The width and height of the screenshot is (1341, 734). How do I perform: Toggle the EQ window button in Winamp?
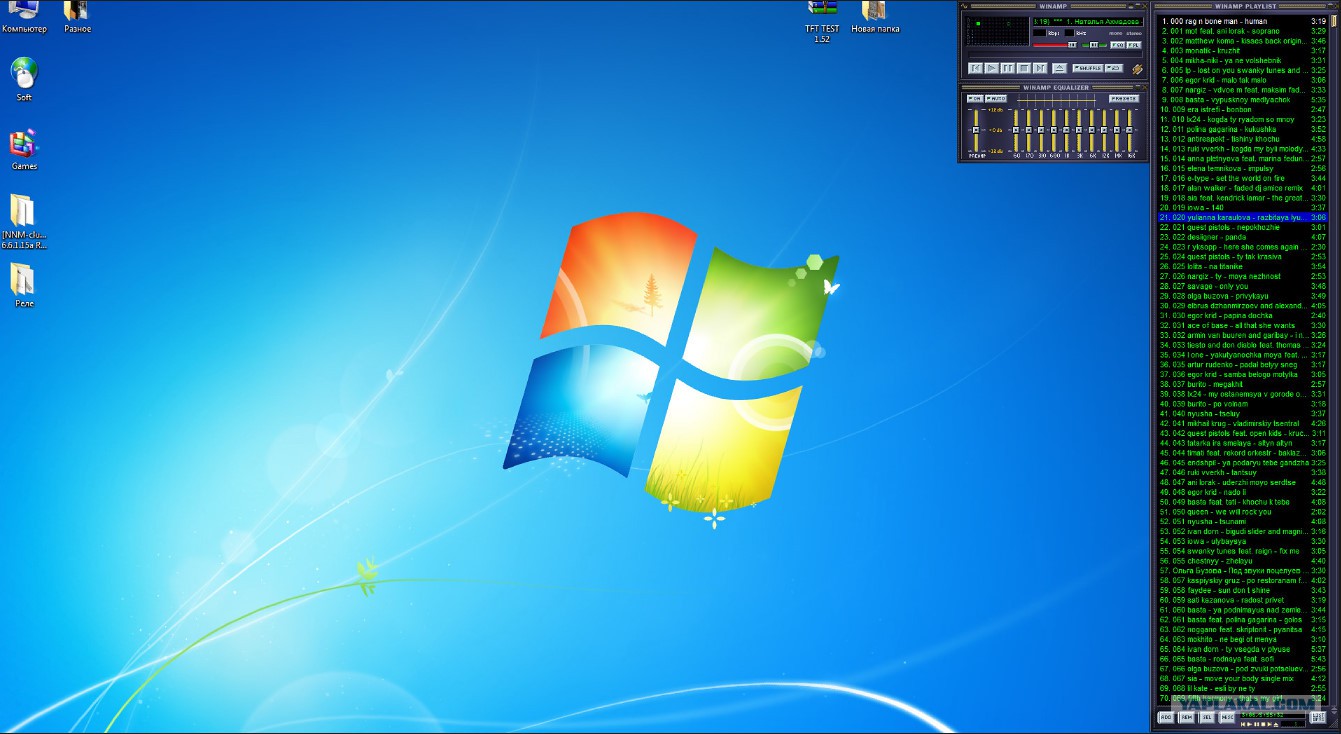[1117, 45]
